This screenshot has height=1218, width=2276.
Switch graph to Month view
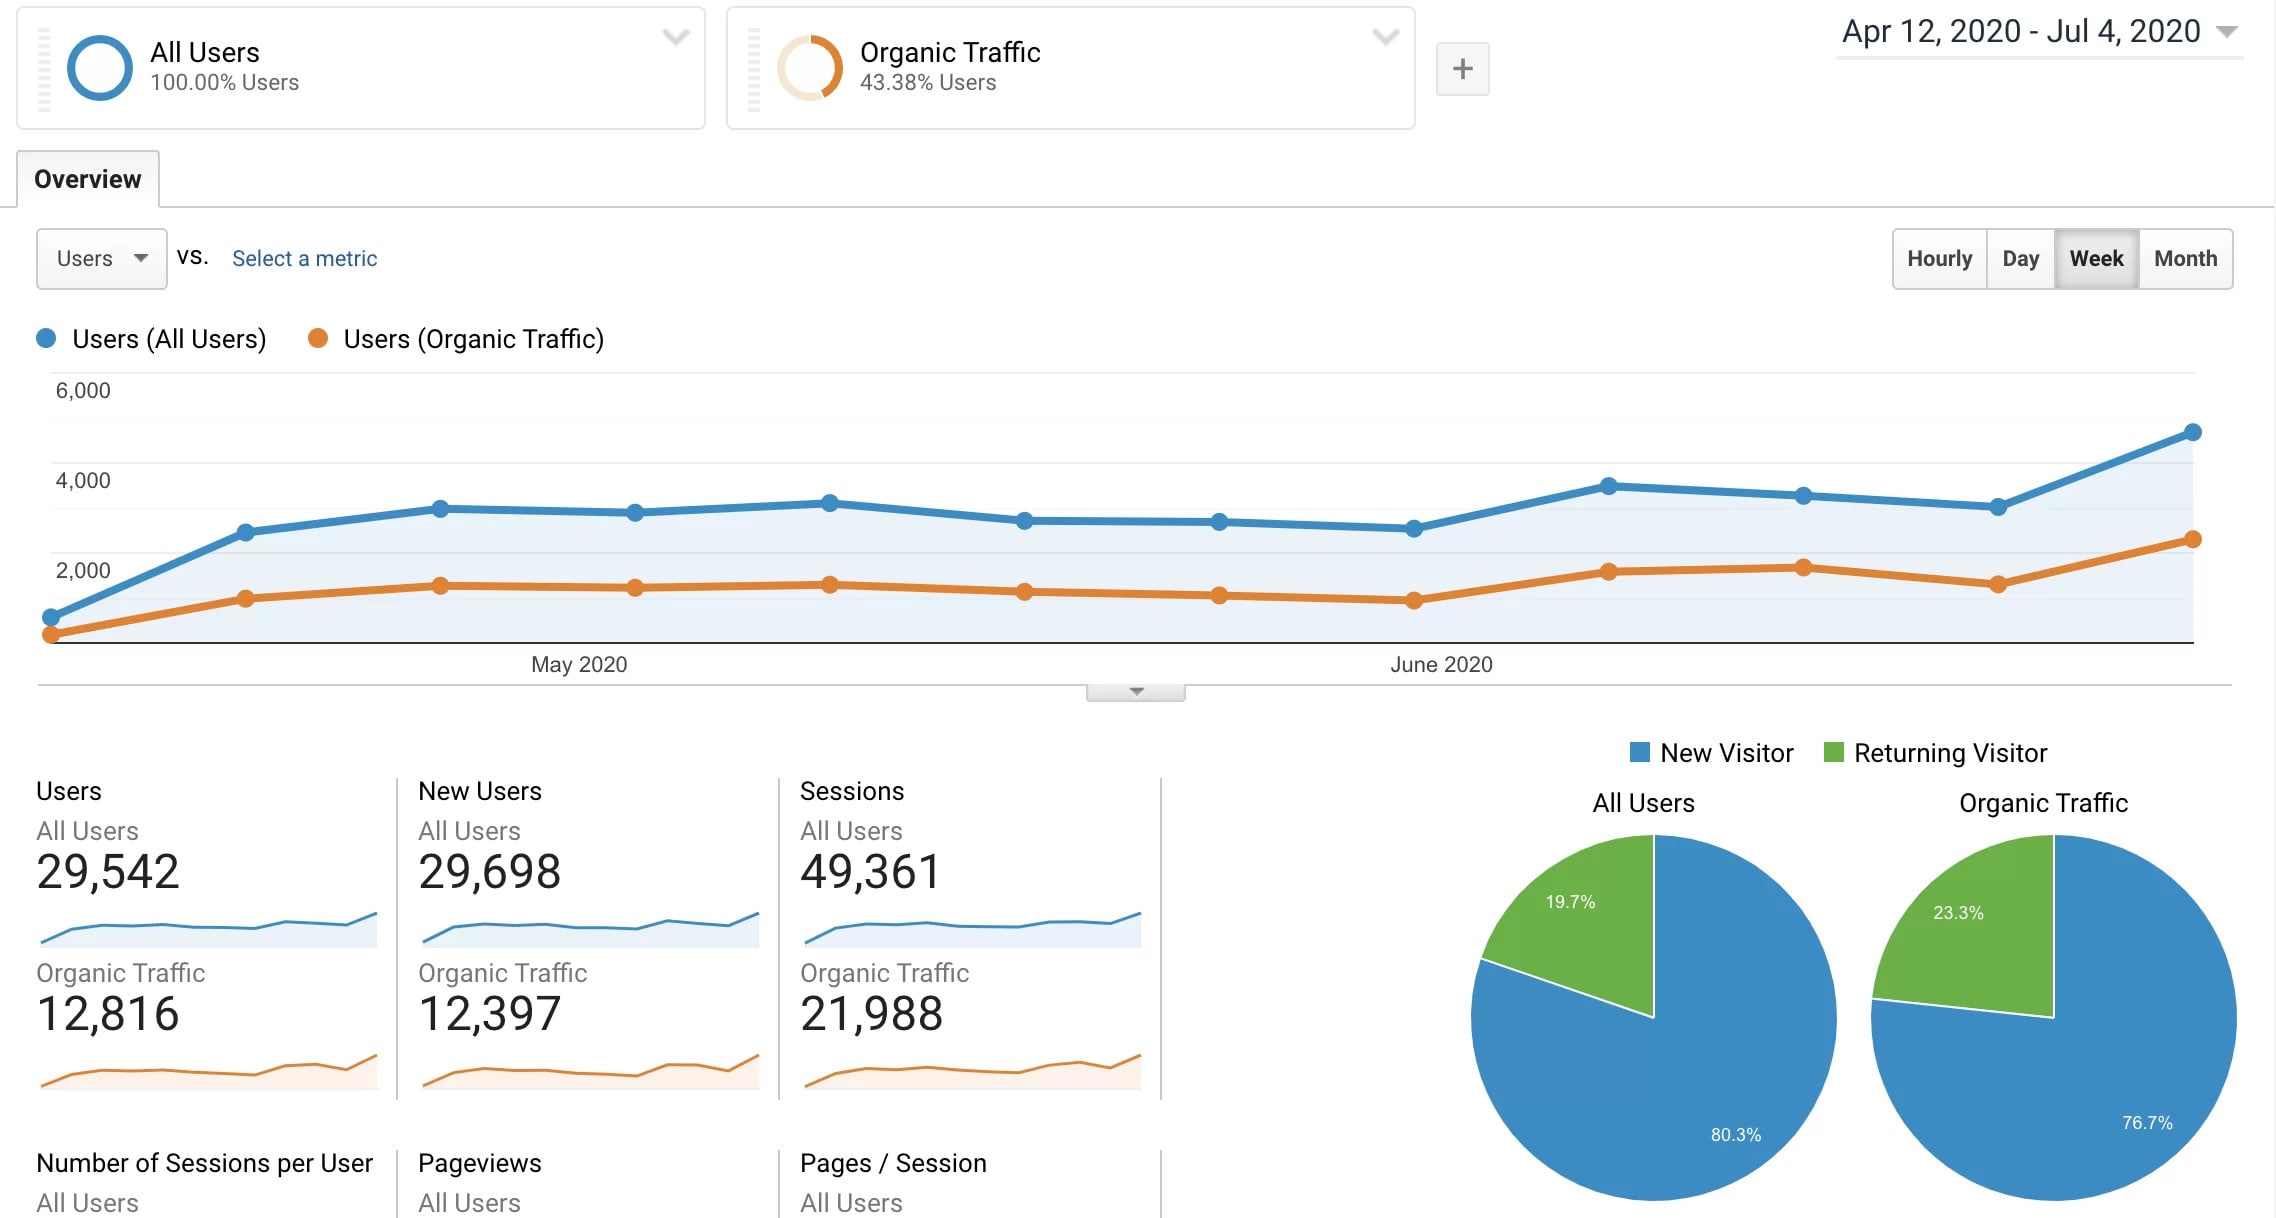(x=2185, y=259)
